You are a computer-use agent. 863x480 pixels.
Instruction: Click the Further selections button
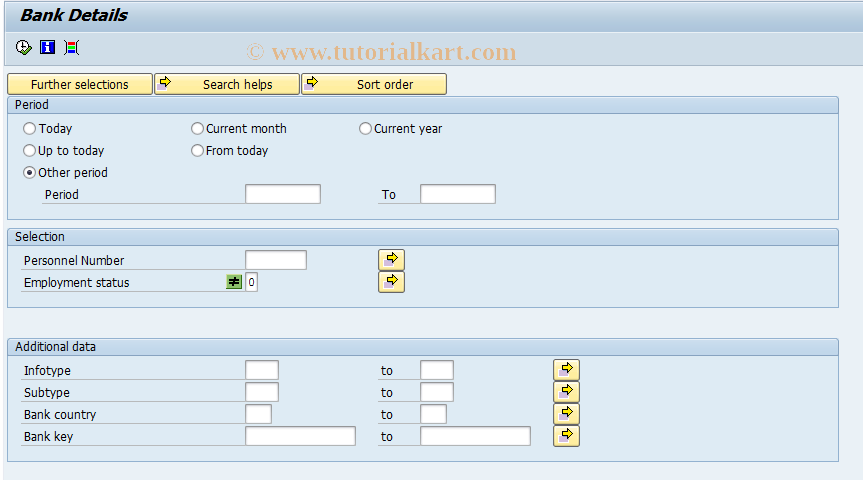pyautogui.click(x=80, y=84)
